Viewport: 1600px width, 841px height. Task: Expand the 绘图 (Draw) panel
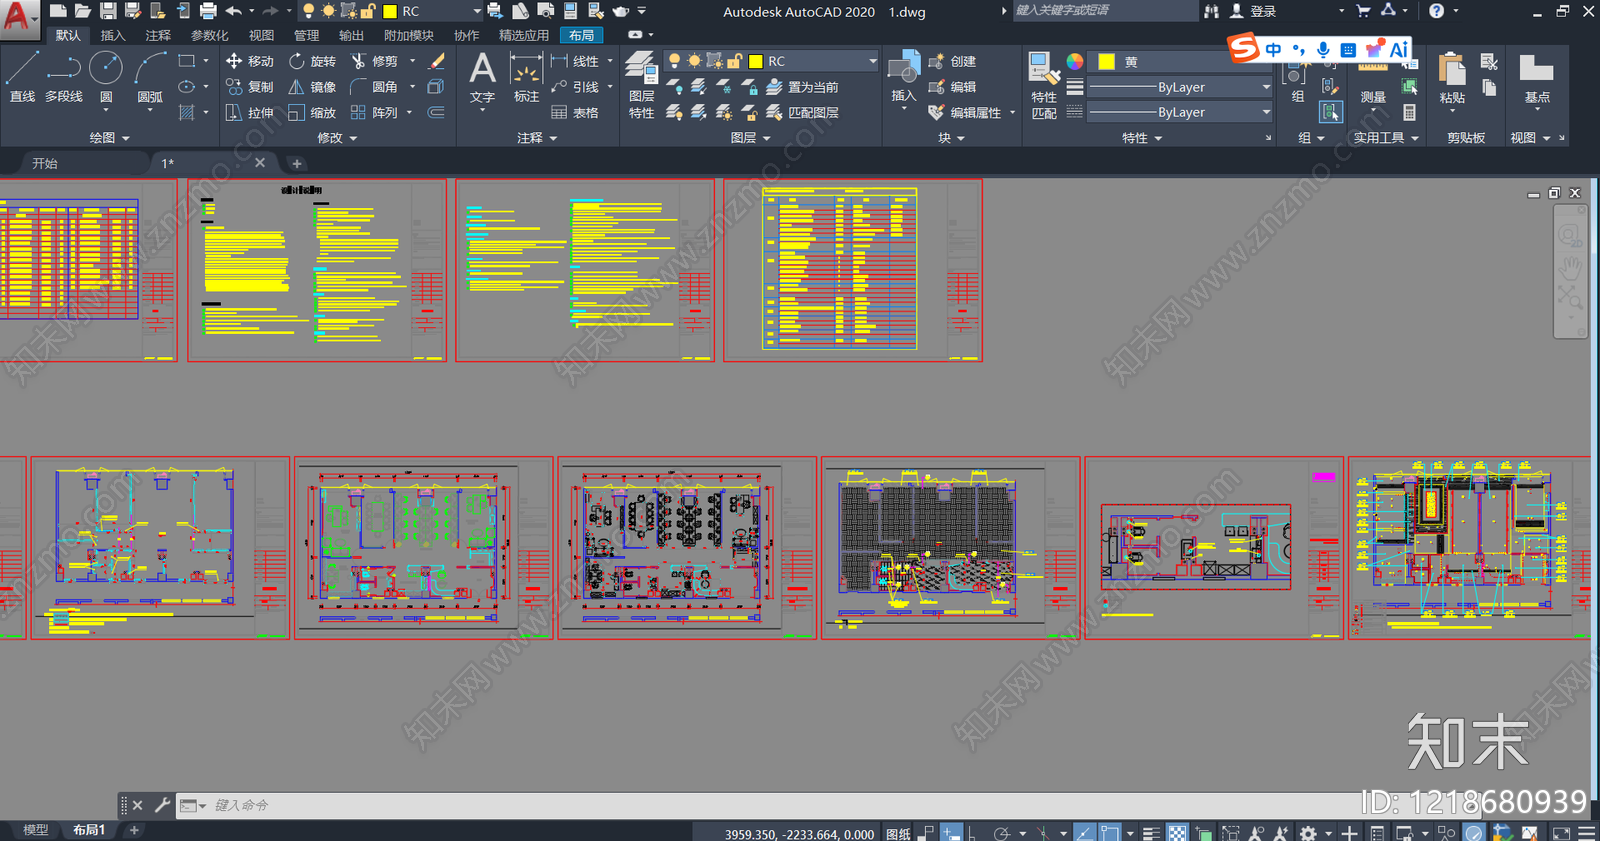click(x=110, y=138)
